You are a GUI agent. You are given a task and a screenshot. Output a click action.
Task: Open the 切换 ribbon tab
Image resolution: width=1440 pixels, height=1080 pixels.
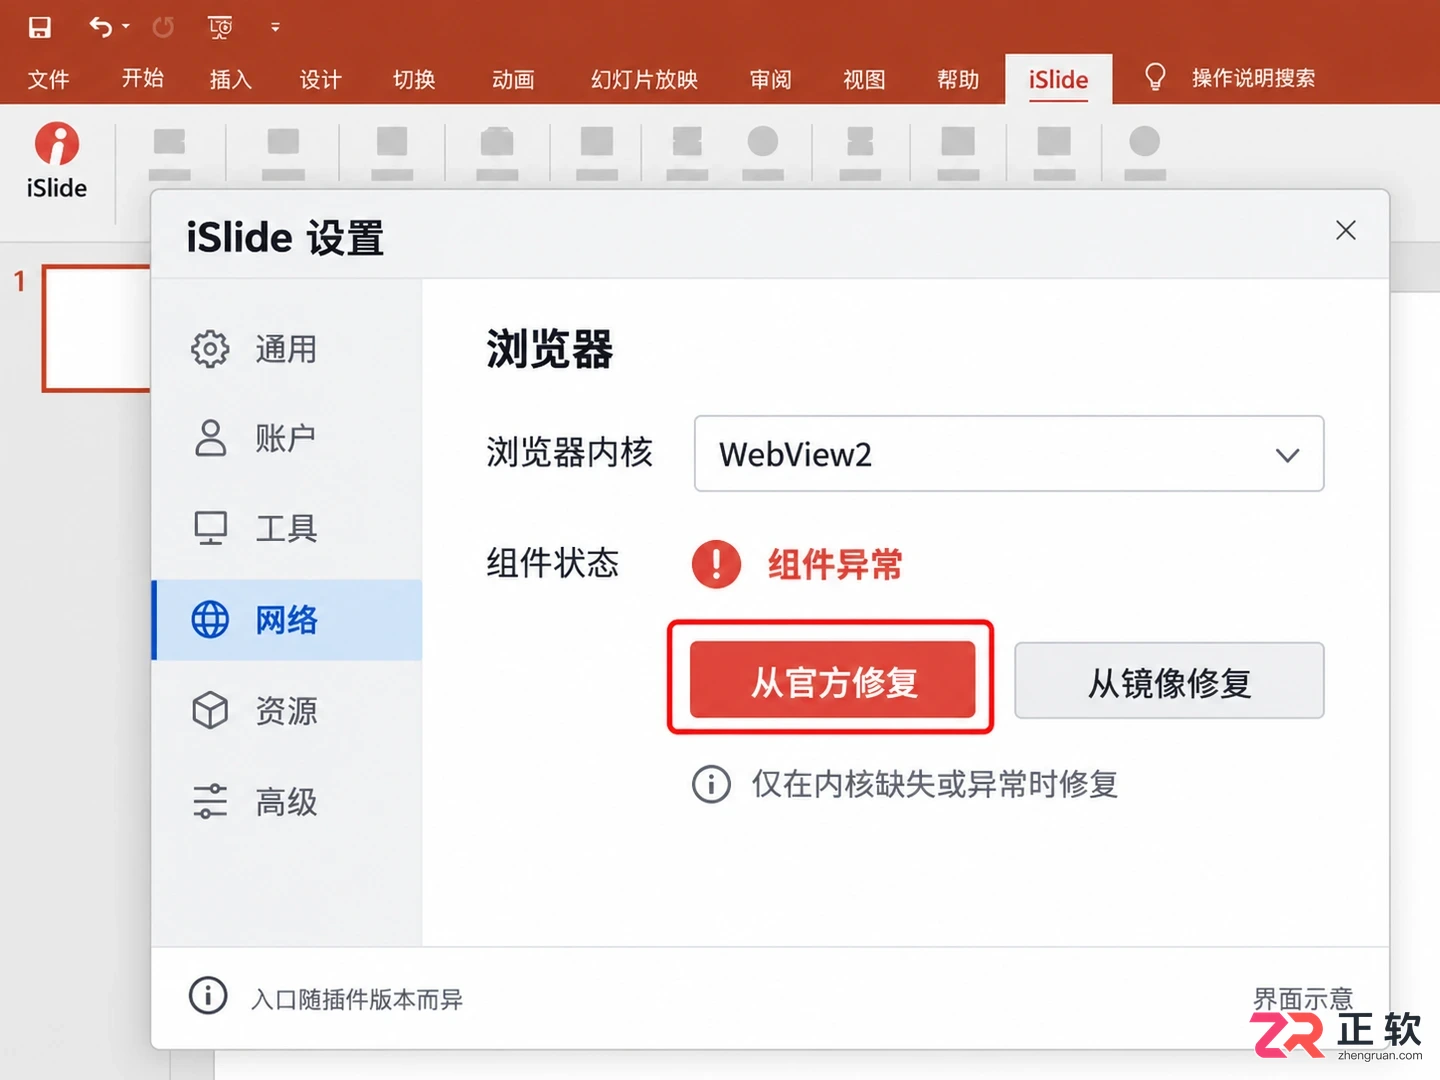414,79
